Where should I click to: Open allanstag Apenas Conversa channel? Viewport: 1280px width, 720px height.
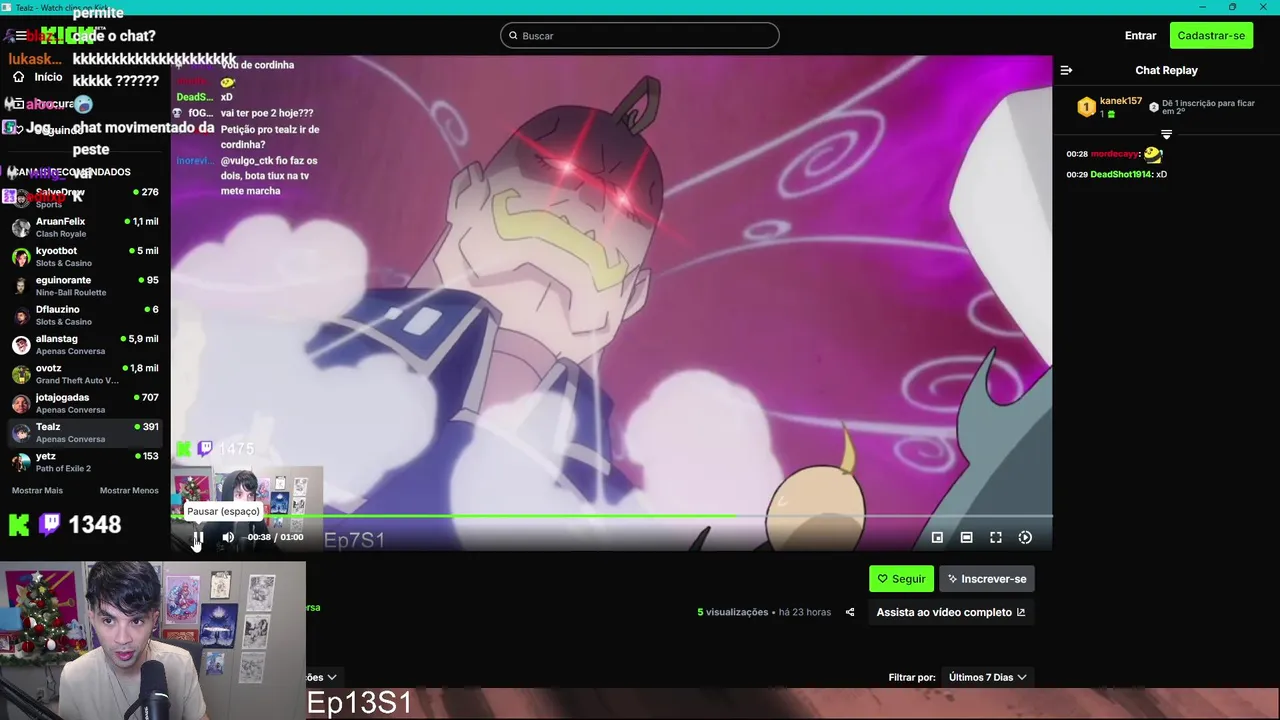(x=85, y=345)
